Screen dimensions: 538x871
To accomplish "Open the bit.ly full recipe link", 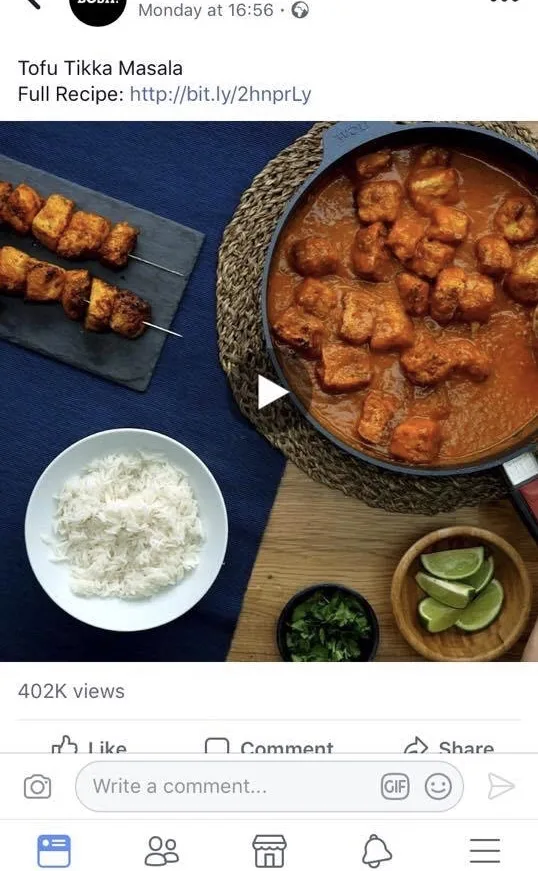I will click(x=220, y=94).
